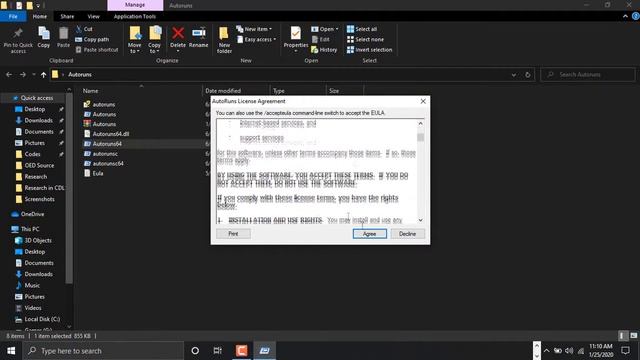Click Select none in the ribbon
The image size is (640, 360).
(365, 40)
